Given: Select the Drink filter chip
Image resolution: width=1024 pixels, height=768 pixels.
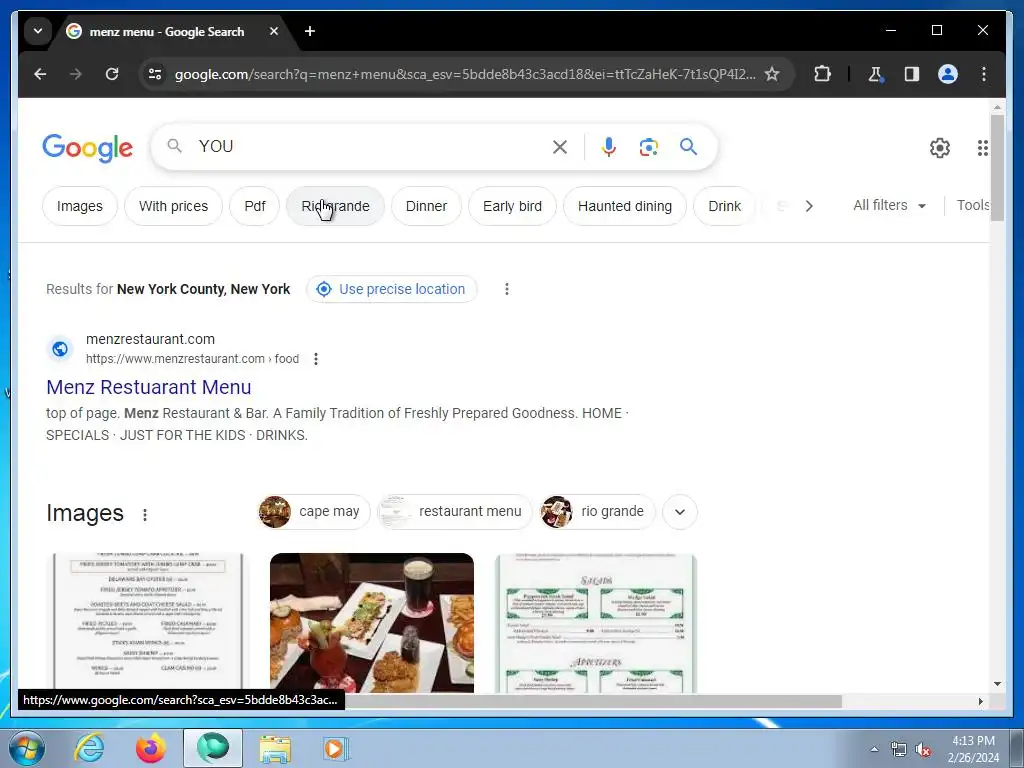Looking at the screenshot, I should tap(724, 206).
